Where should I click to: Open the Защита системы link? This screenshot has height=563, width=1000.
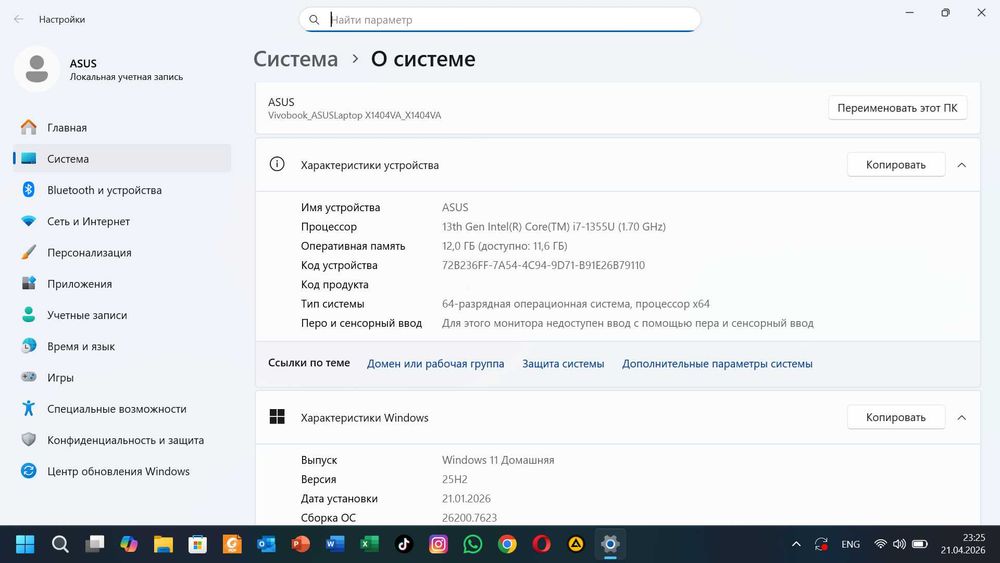coord(563,363)
